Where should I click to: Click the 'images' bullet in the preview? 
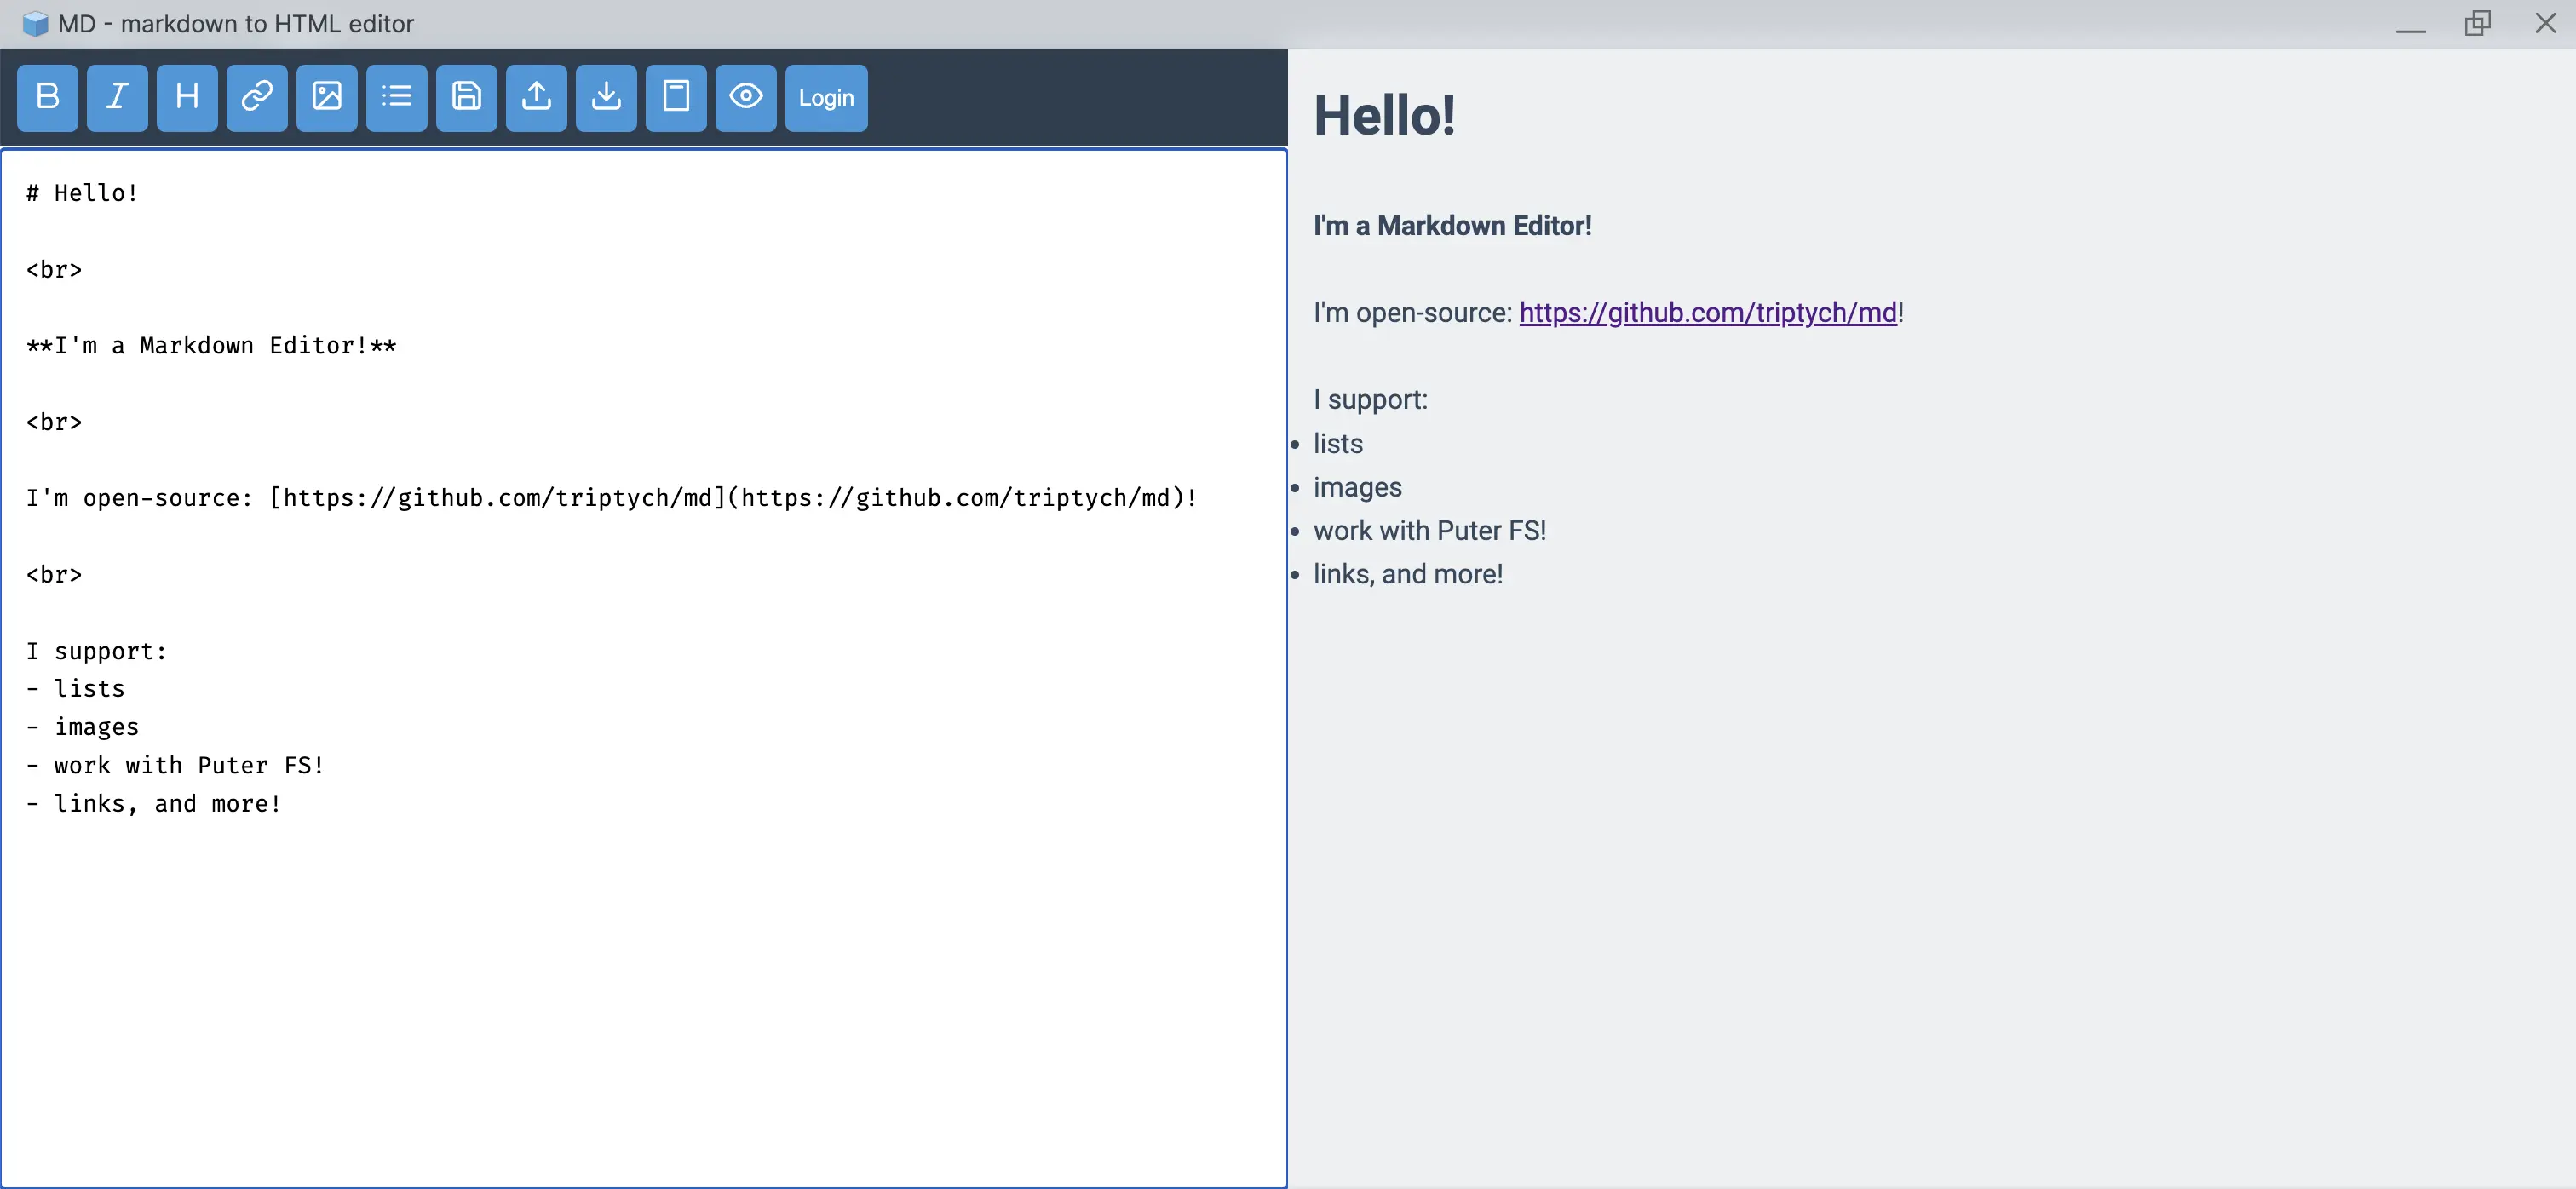pos(1357,487)
